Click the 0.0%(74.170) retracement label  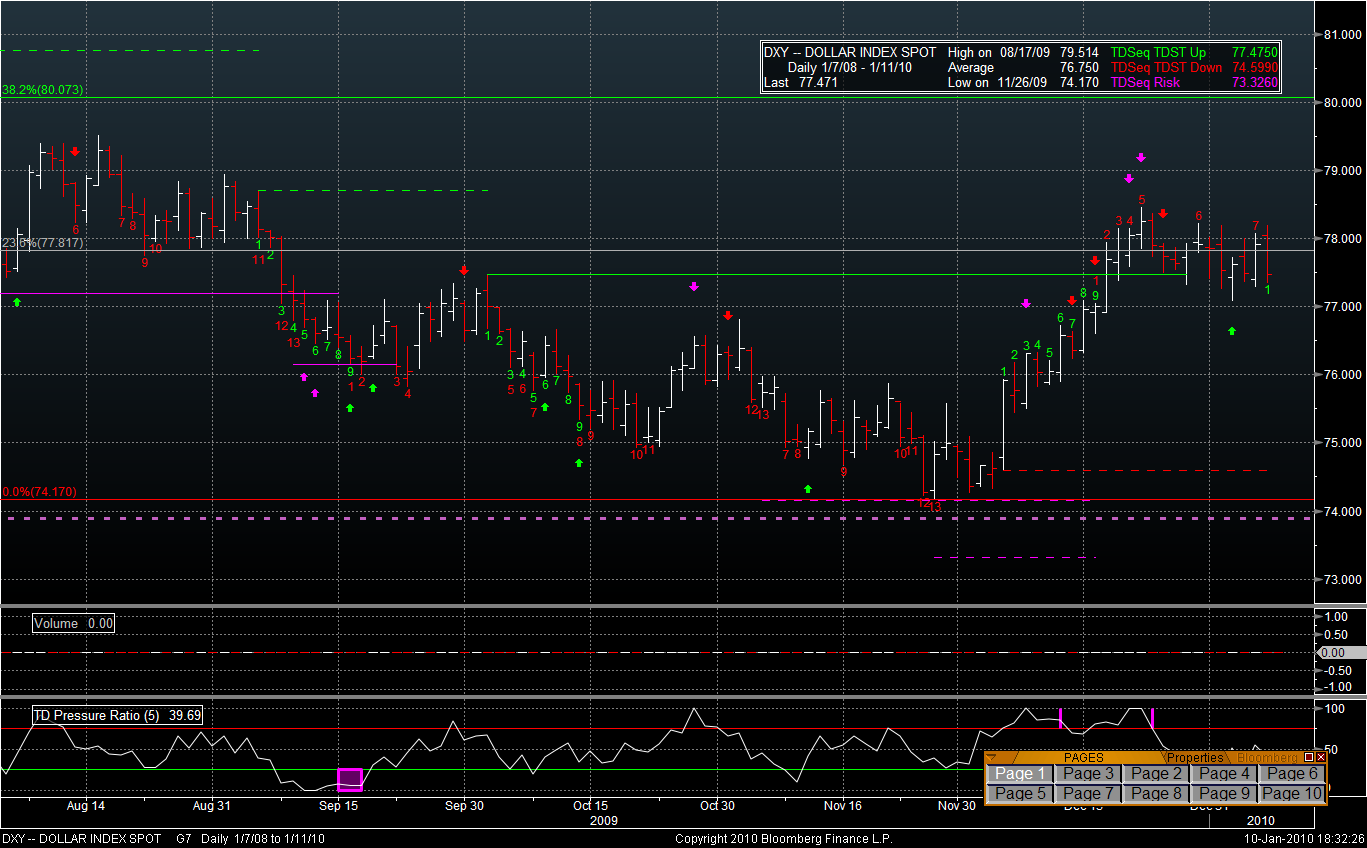[x=40, y=492]
